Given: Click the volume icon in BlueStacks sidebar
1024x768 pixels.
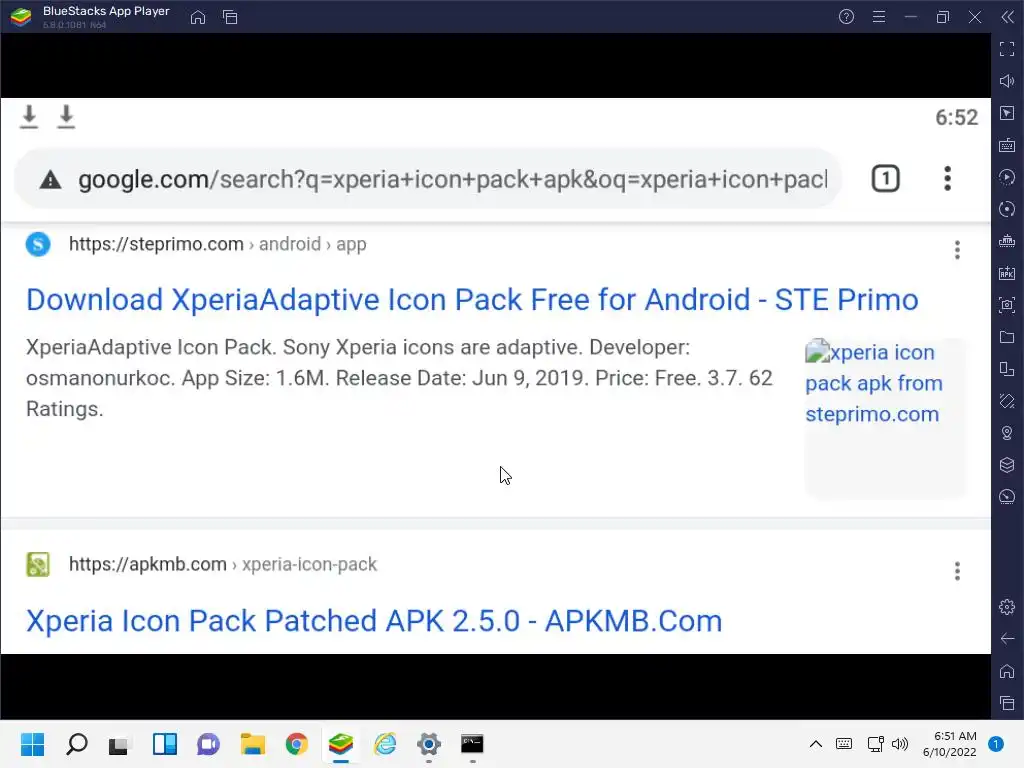Looking at the screenshot, I should pos(1007,81).
